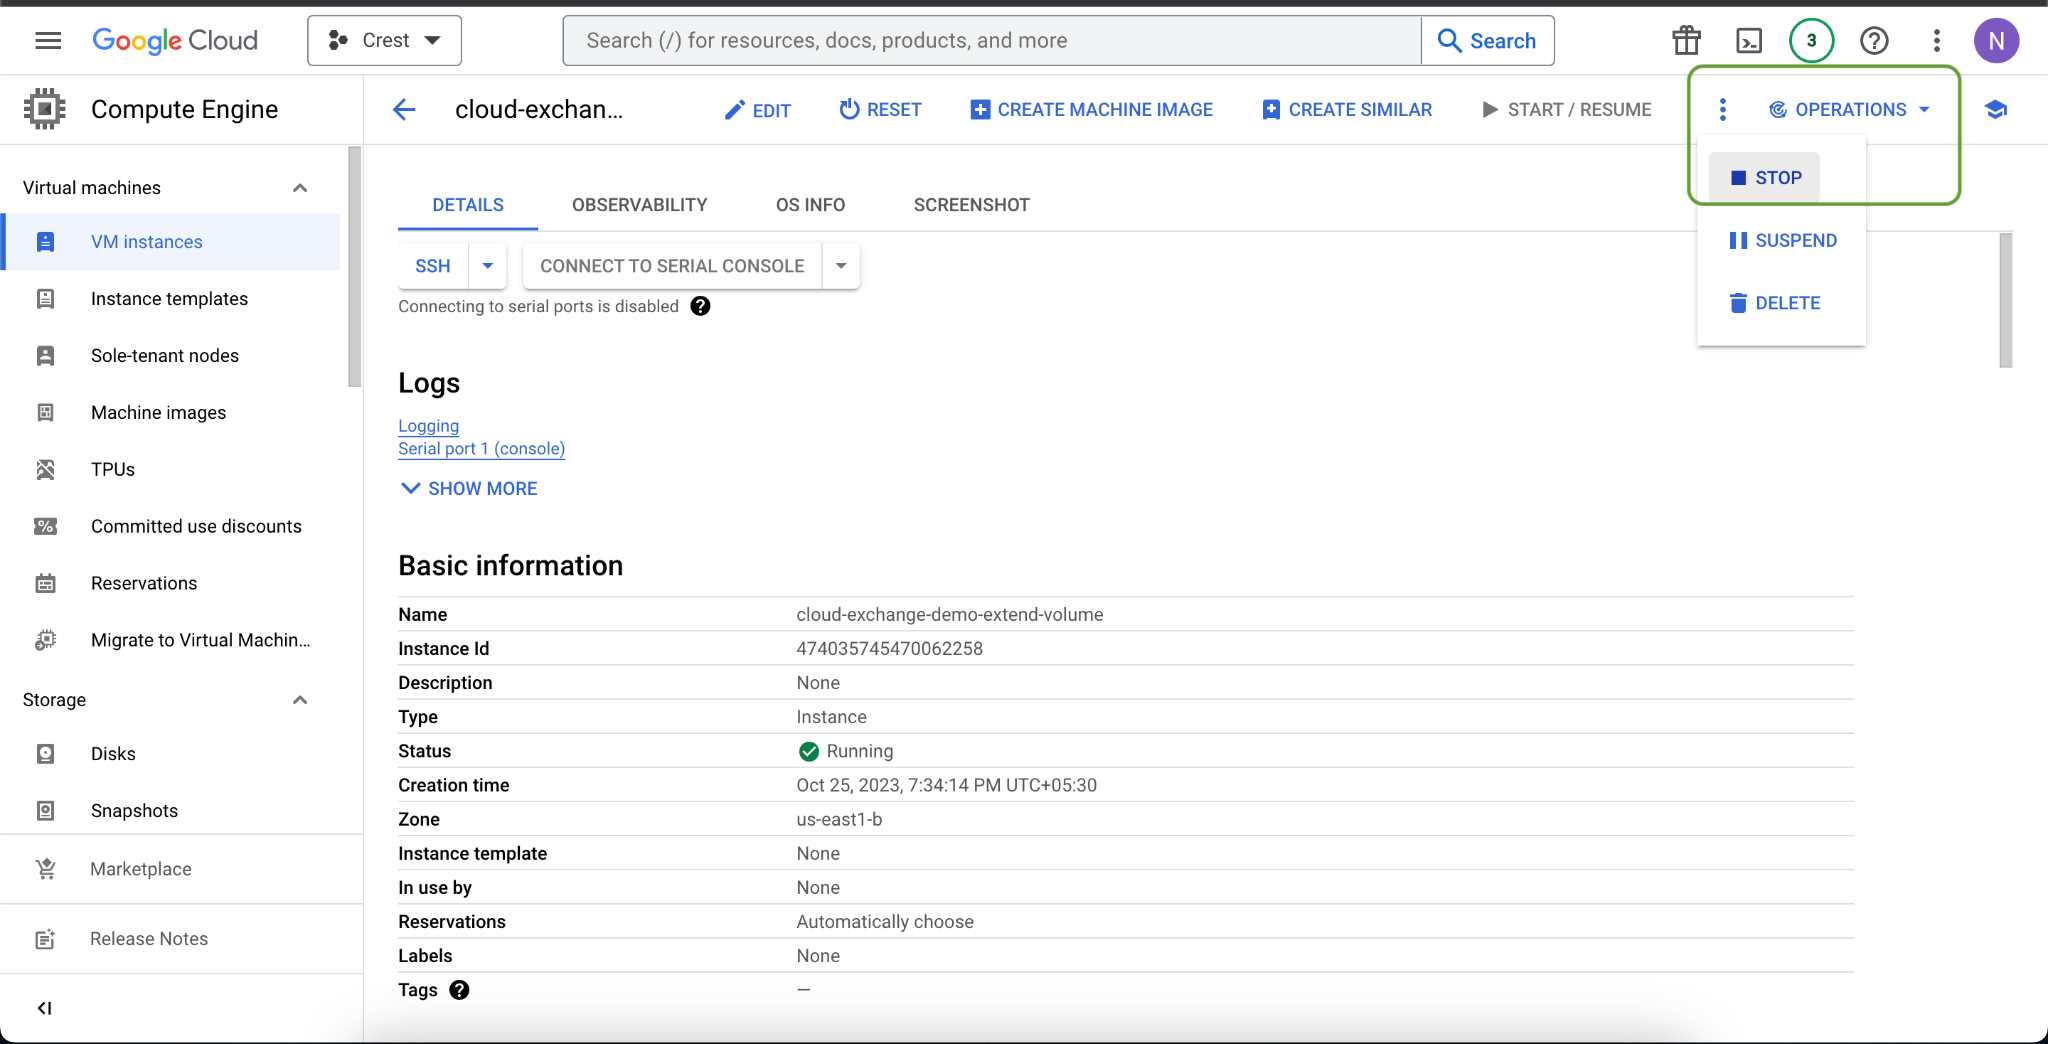Screen dimensions: 2048x1044
Task: Collapse the Virtual machines section
Action: click(x=300, y=188)
